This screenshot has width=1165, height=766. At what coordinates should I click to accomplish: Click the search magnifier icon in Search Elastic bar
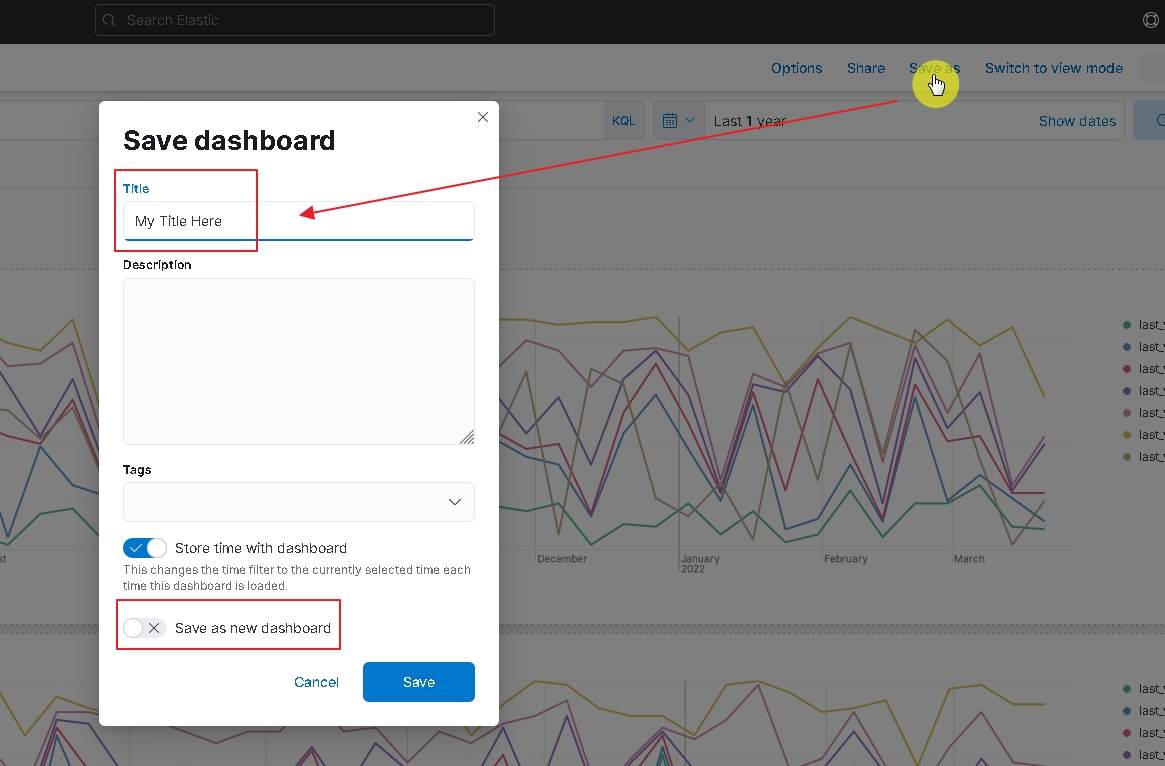click(109, 19)
